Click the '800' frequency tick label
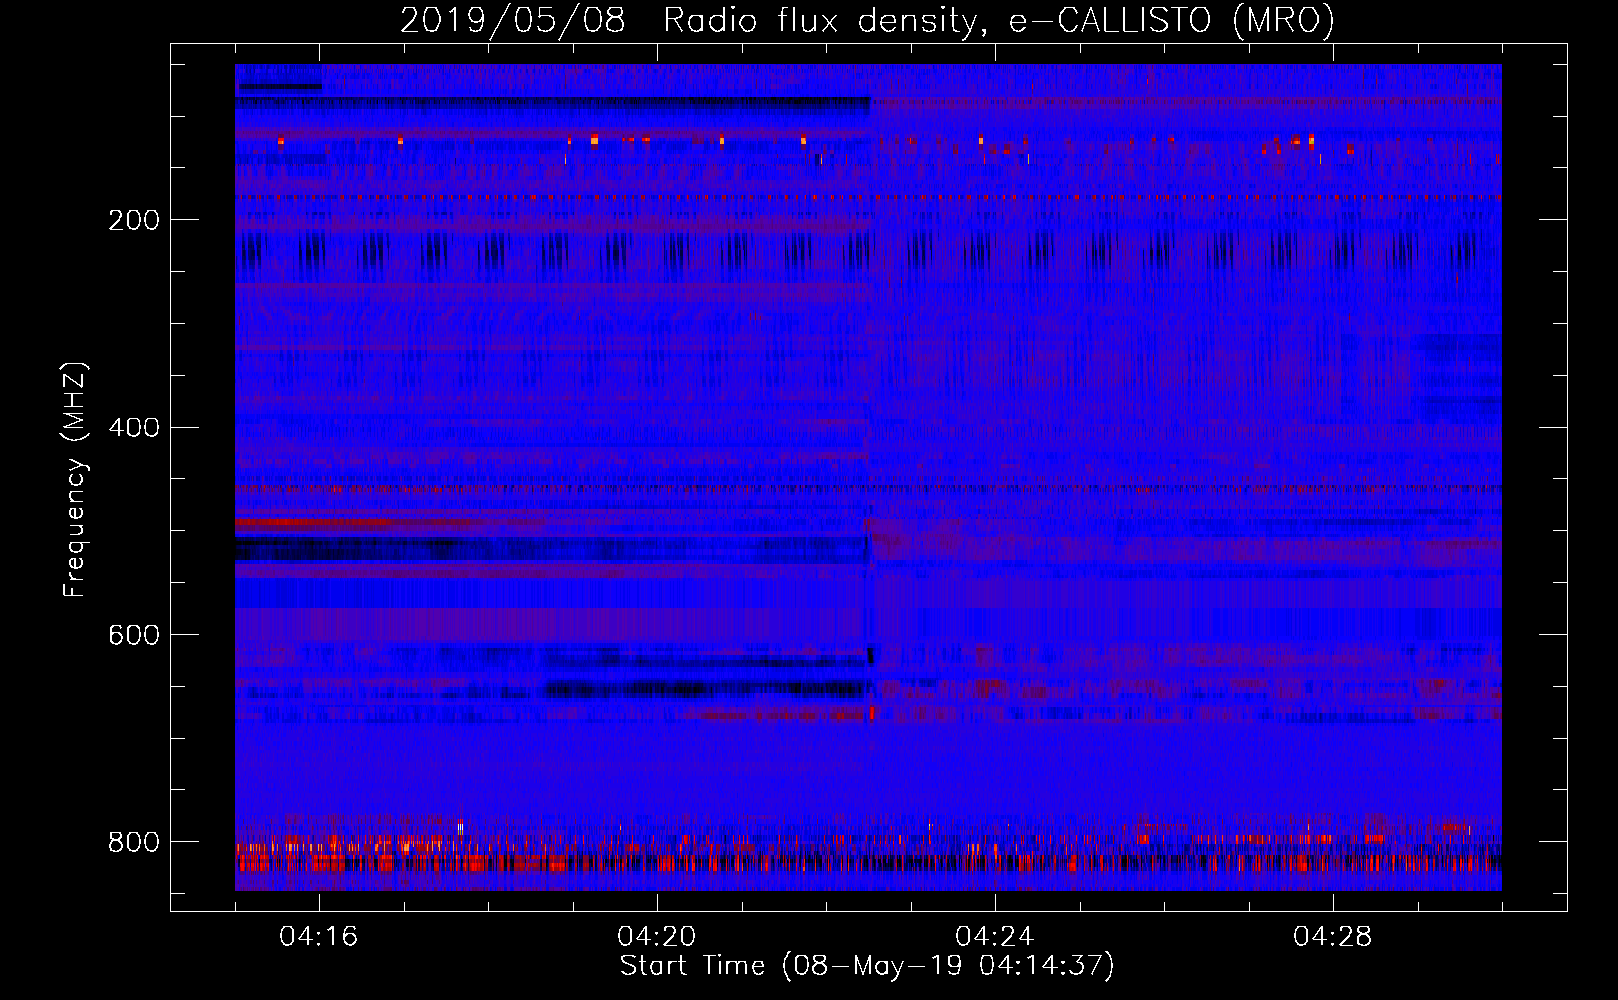This screenshot has width=1618, height=1000. [133, 842]
